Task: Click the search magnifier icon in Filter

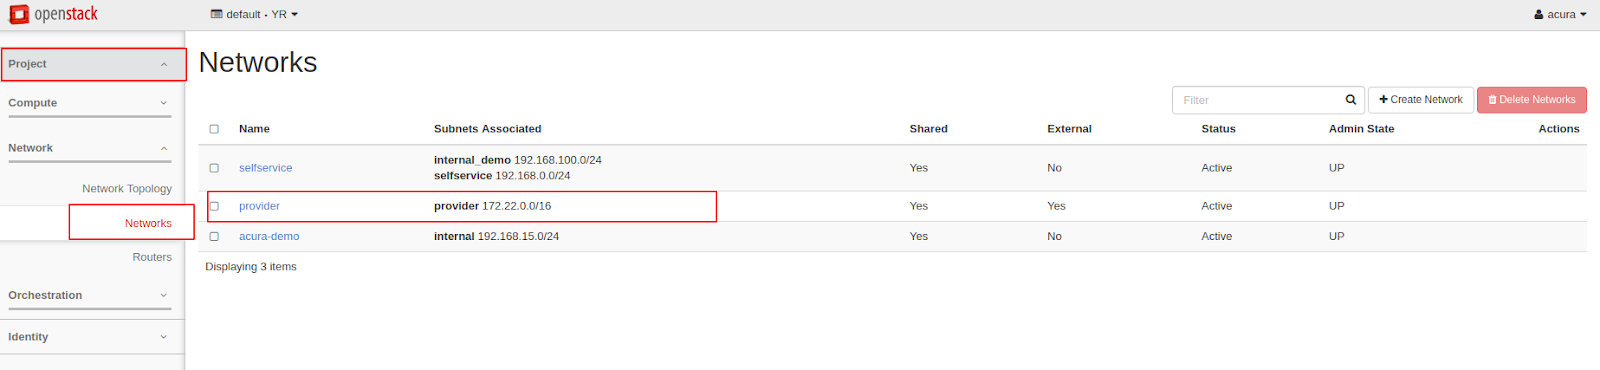Action: pyautogui.click(x=1351, y=100)
